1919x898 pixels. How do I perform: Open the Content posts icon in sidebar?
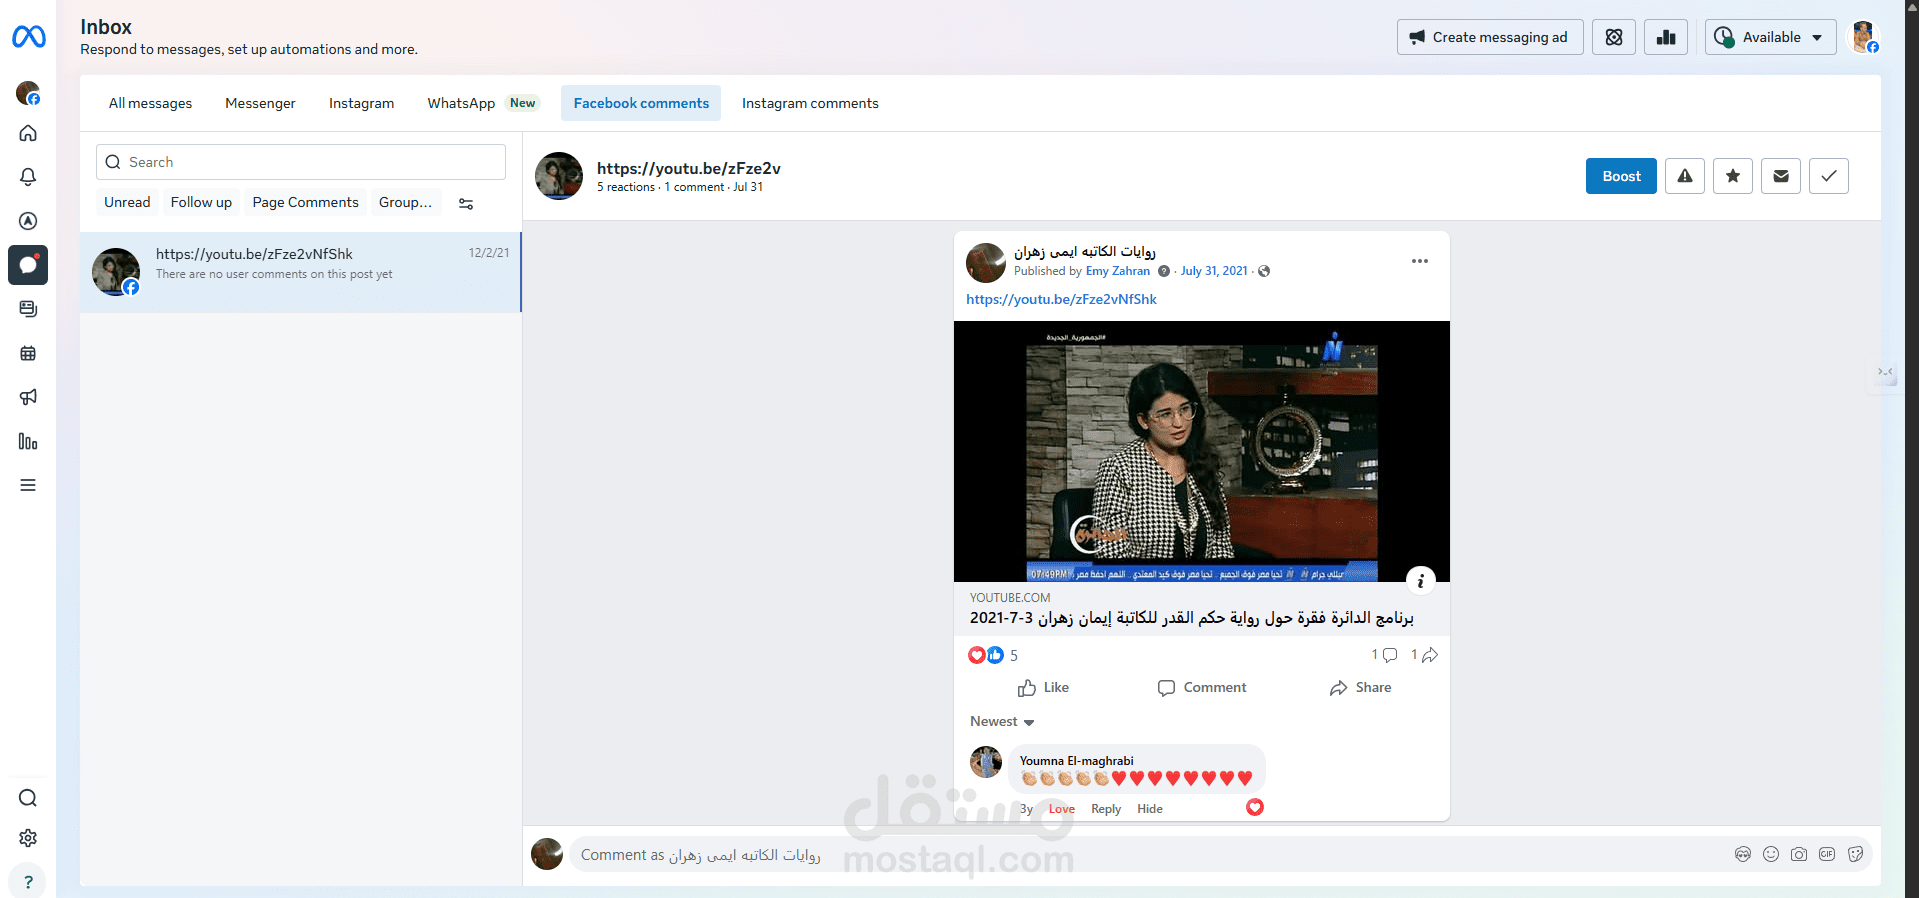pyautogui.click(x=28, y=309)
